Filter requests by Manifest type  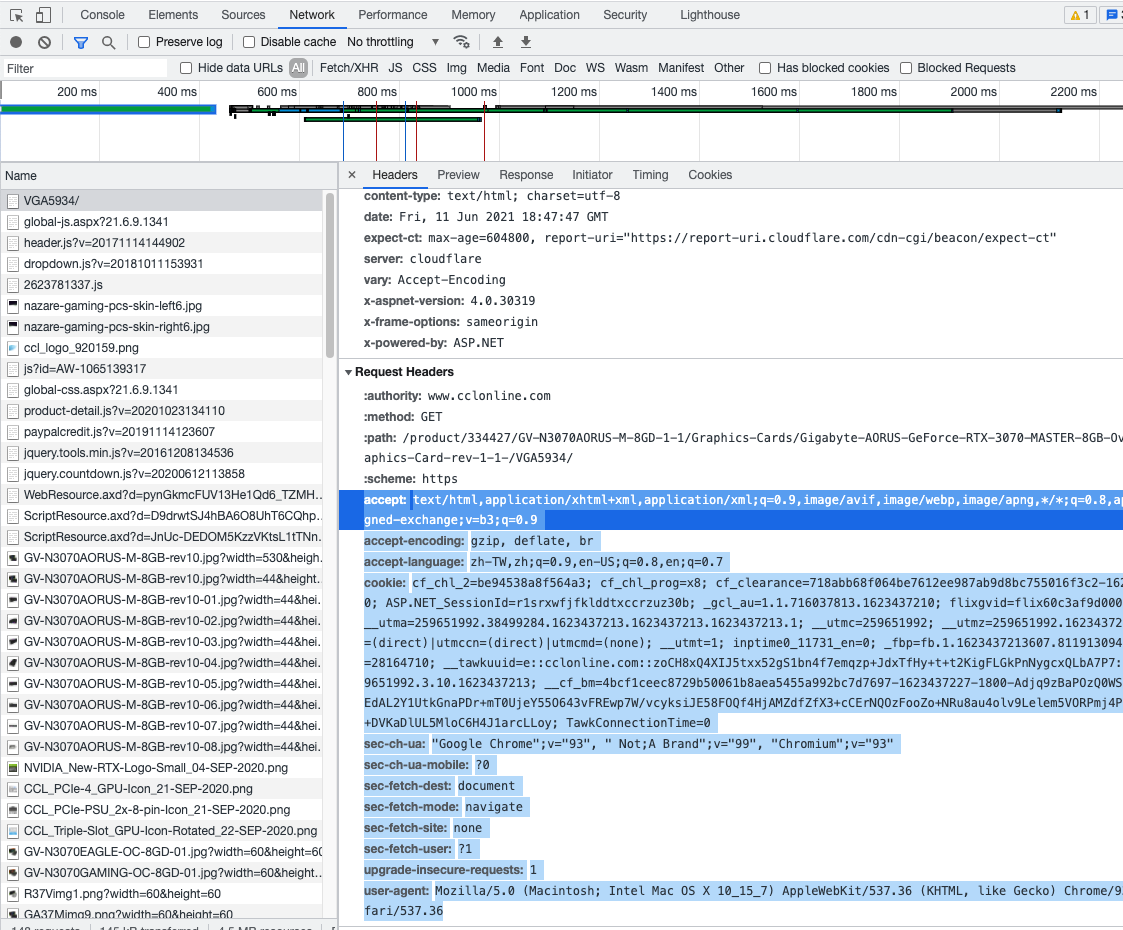pos(681,68)
